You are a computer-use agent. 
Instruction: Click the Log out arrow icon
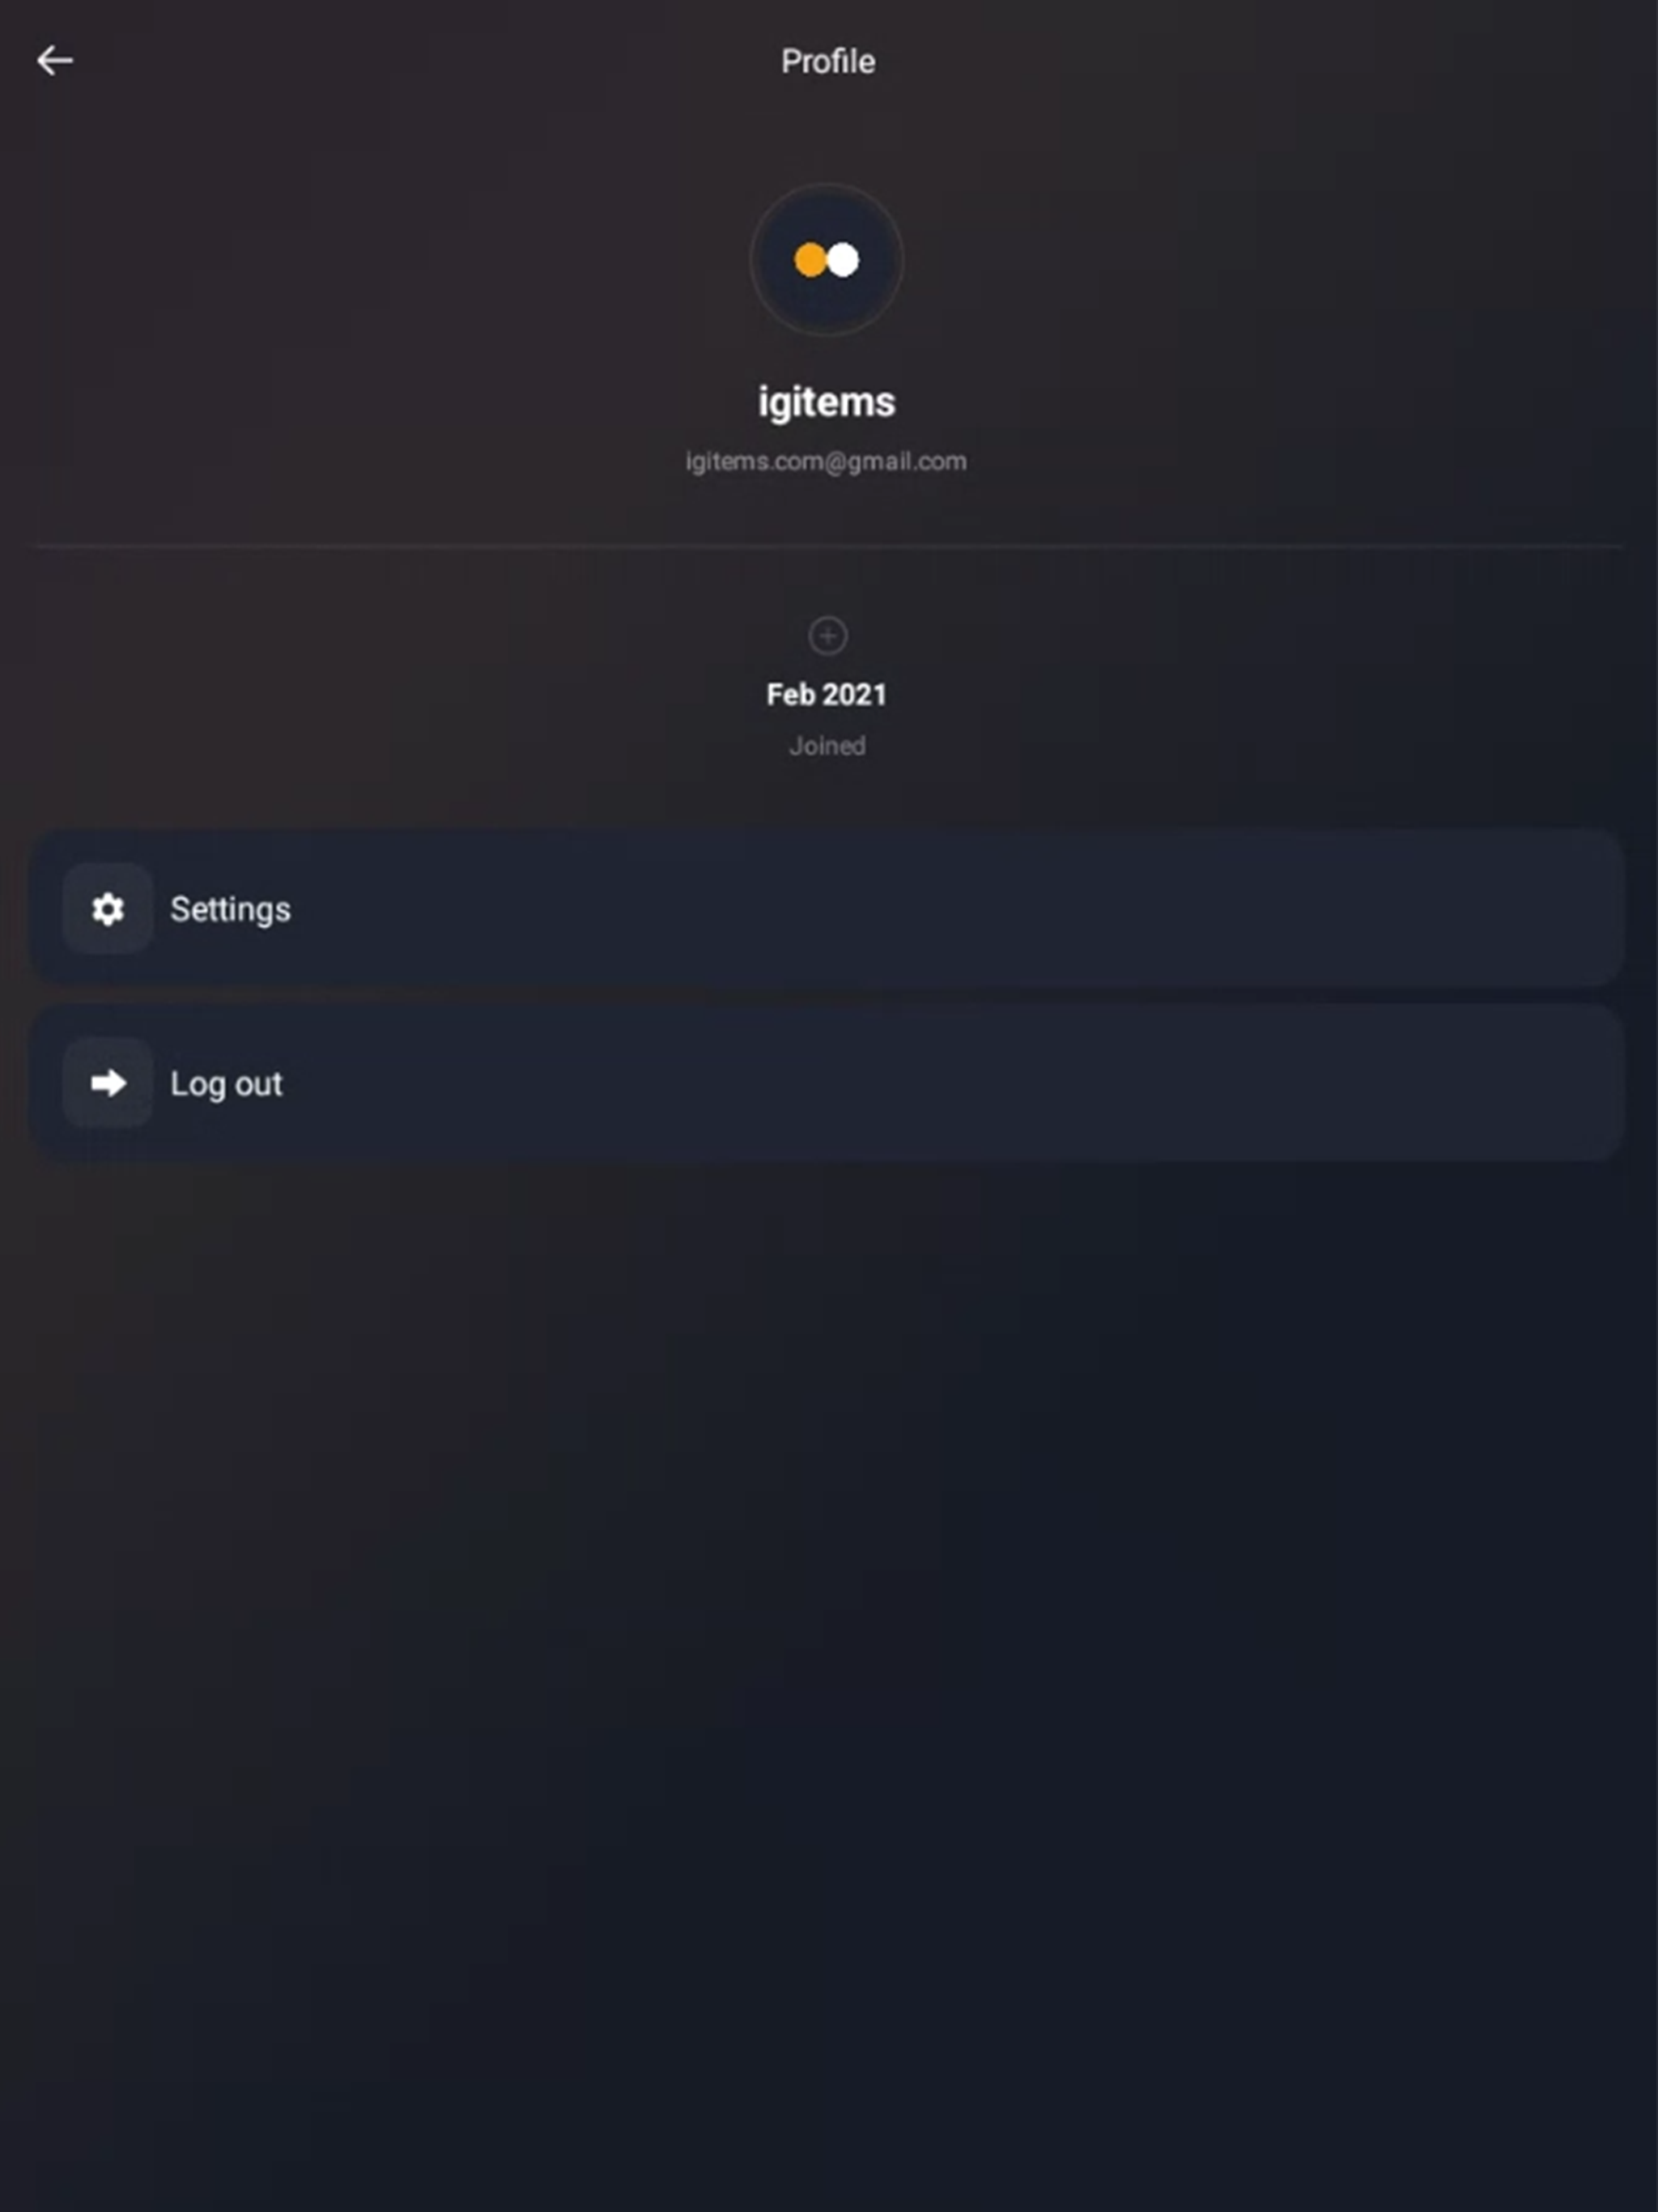108,1083
